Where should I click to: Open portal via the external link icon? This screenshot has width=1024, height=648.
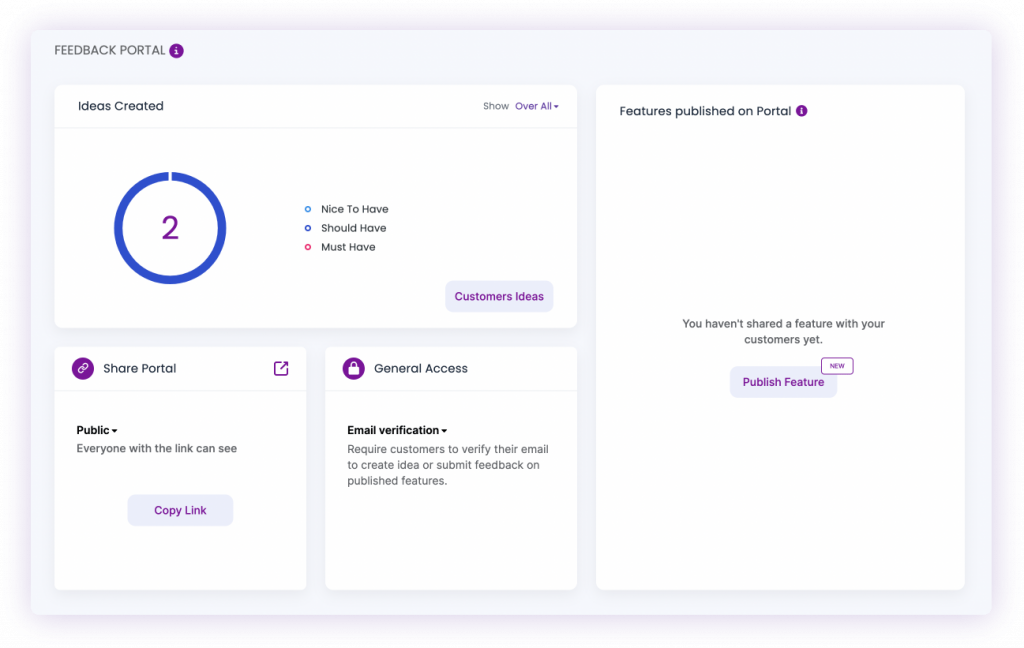pos(281,368)
